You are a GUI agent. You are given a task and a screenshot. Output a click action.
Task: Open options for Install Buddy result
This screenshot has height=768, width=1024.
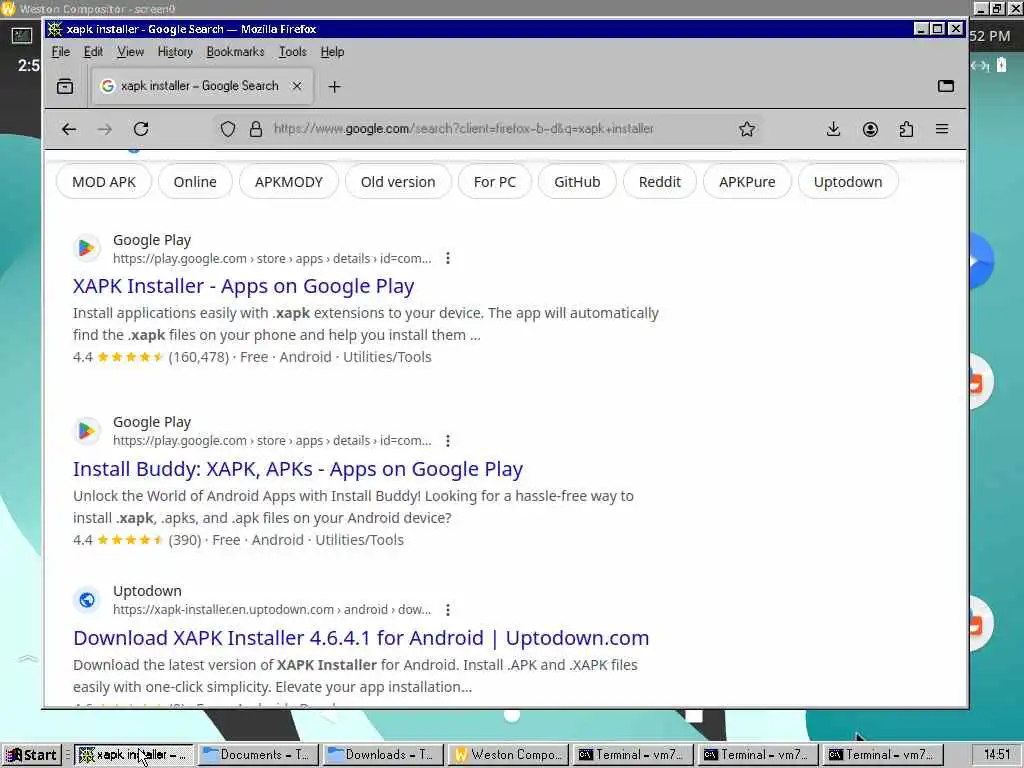point(447,441)
